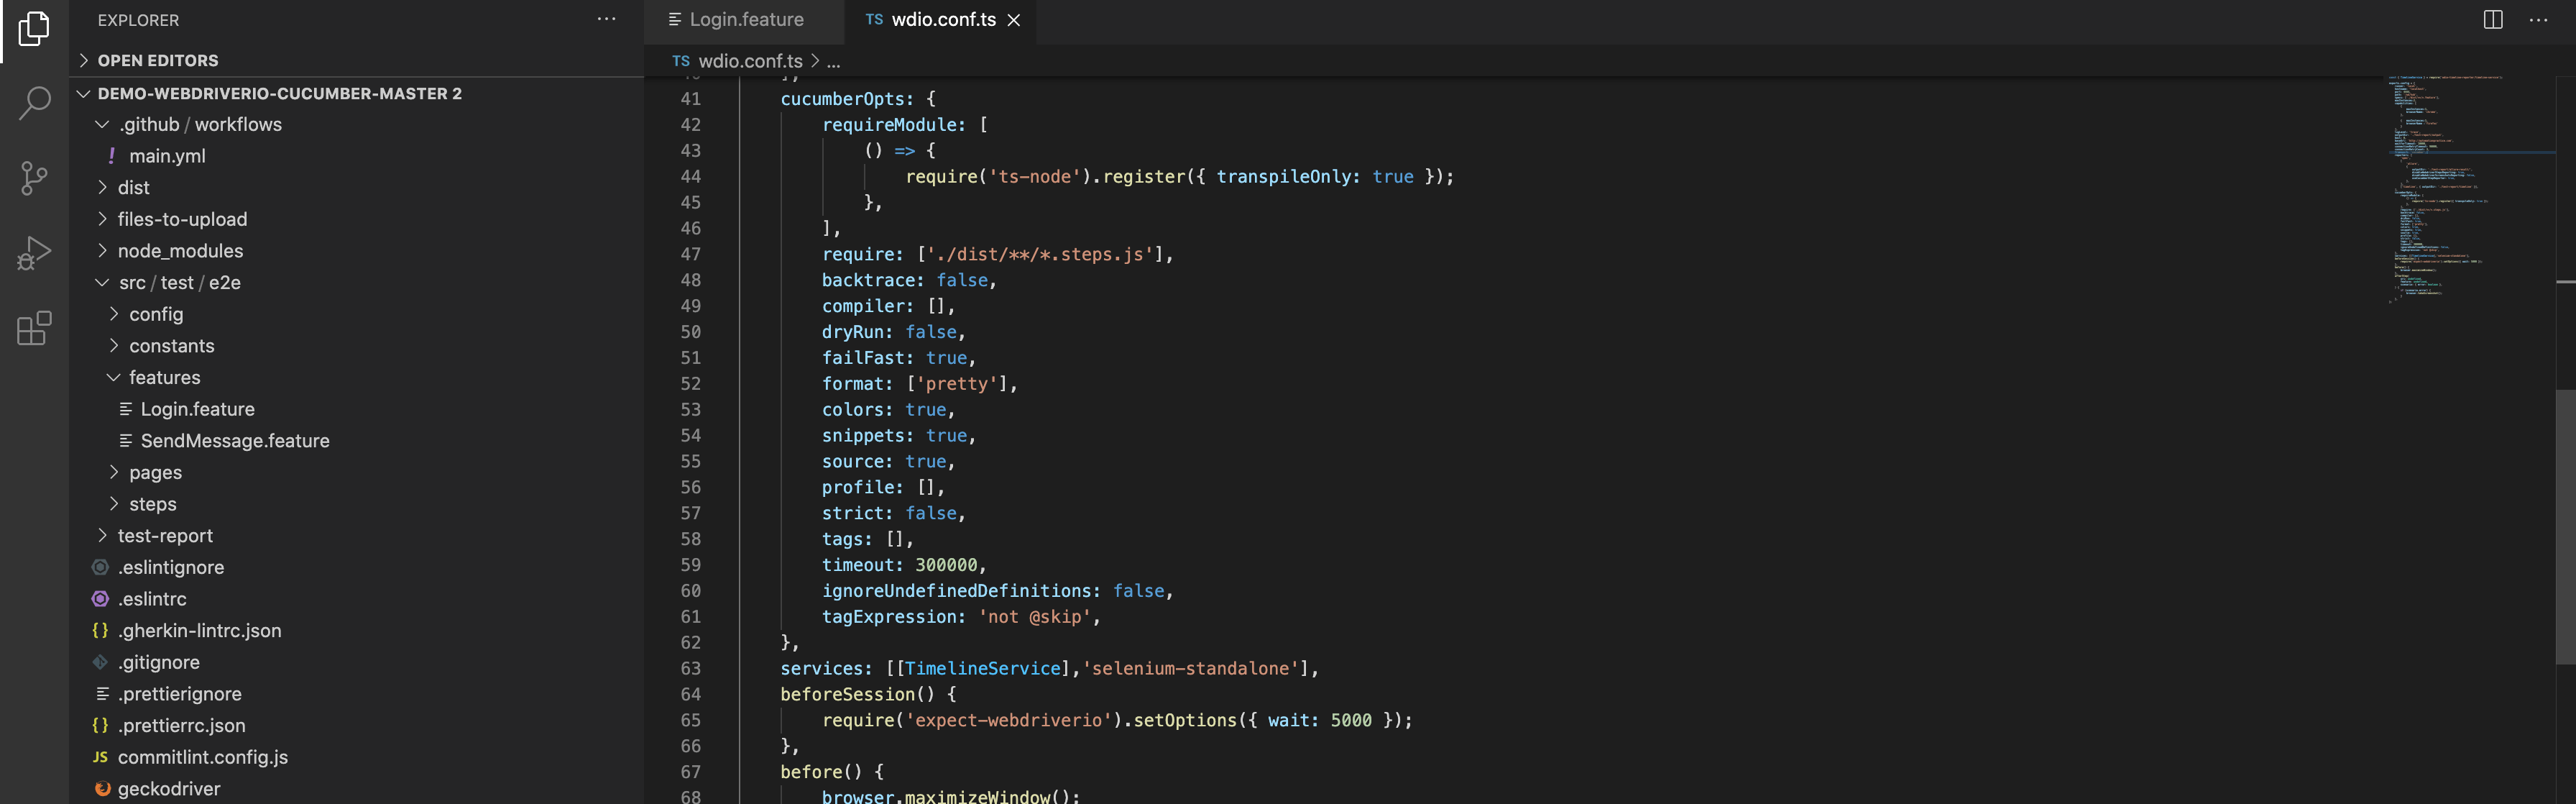Viewport: 2576px width, 804px height.
Task: Split the editor to the right
Action: coord(2493,20)
